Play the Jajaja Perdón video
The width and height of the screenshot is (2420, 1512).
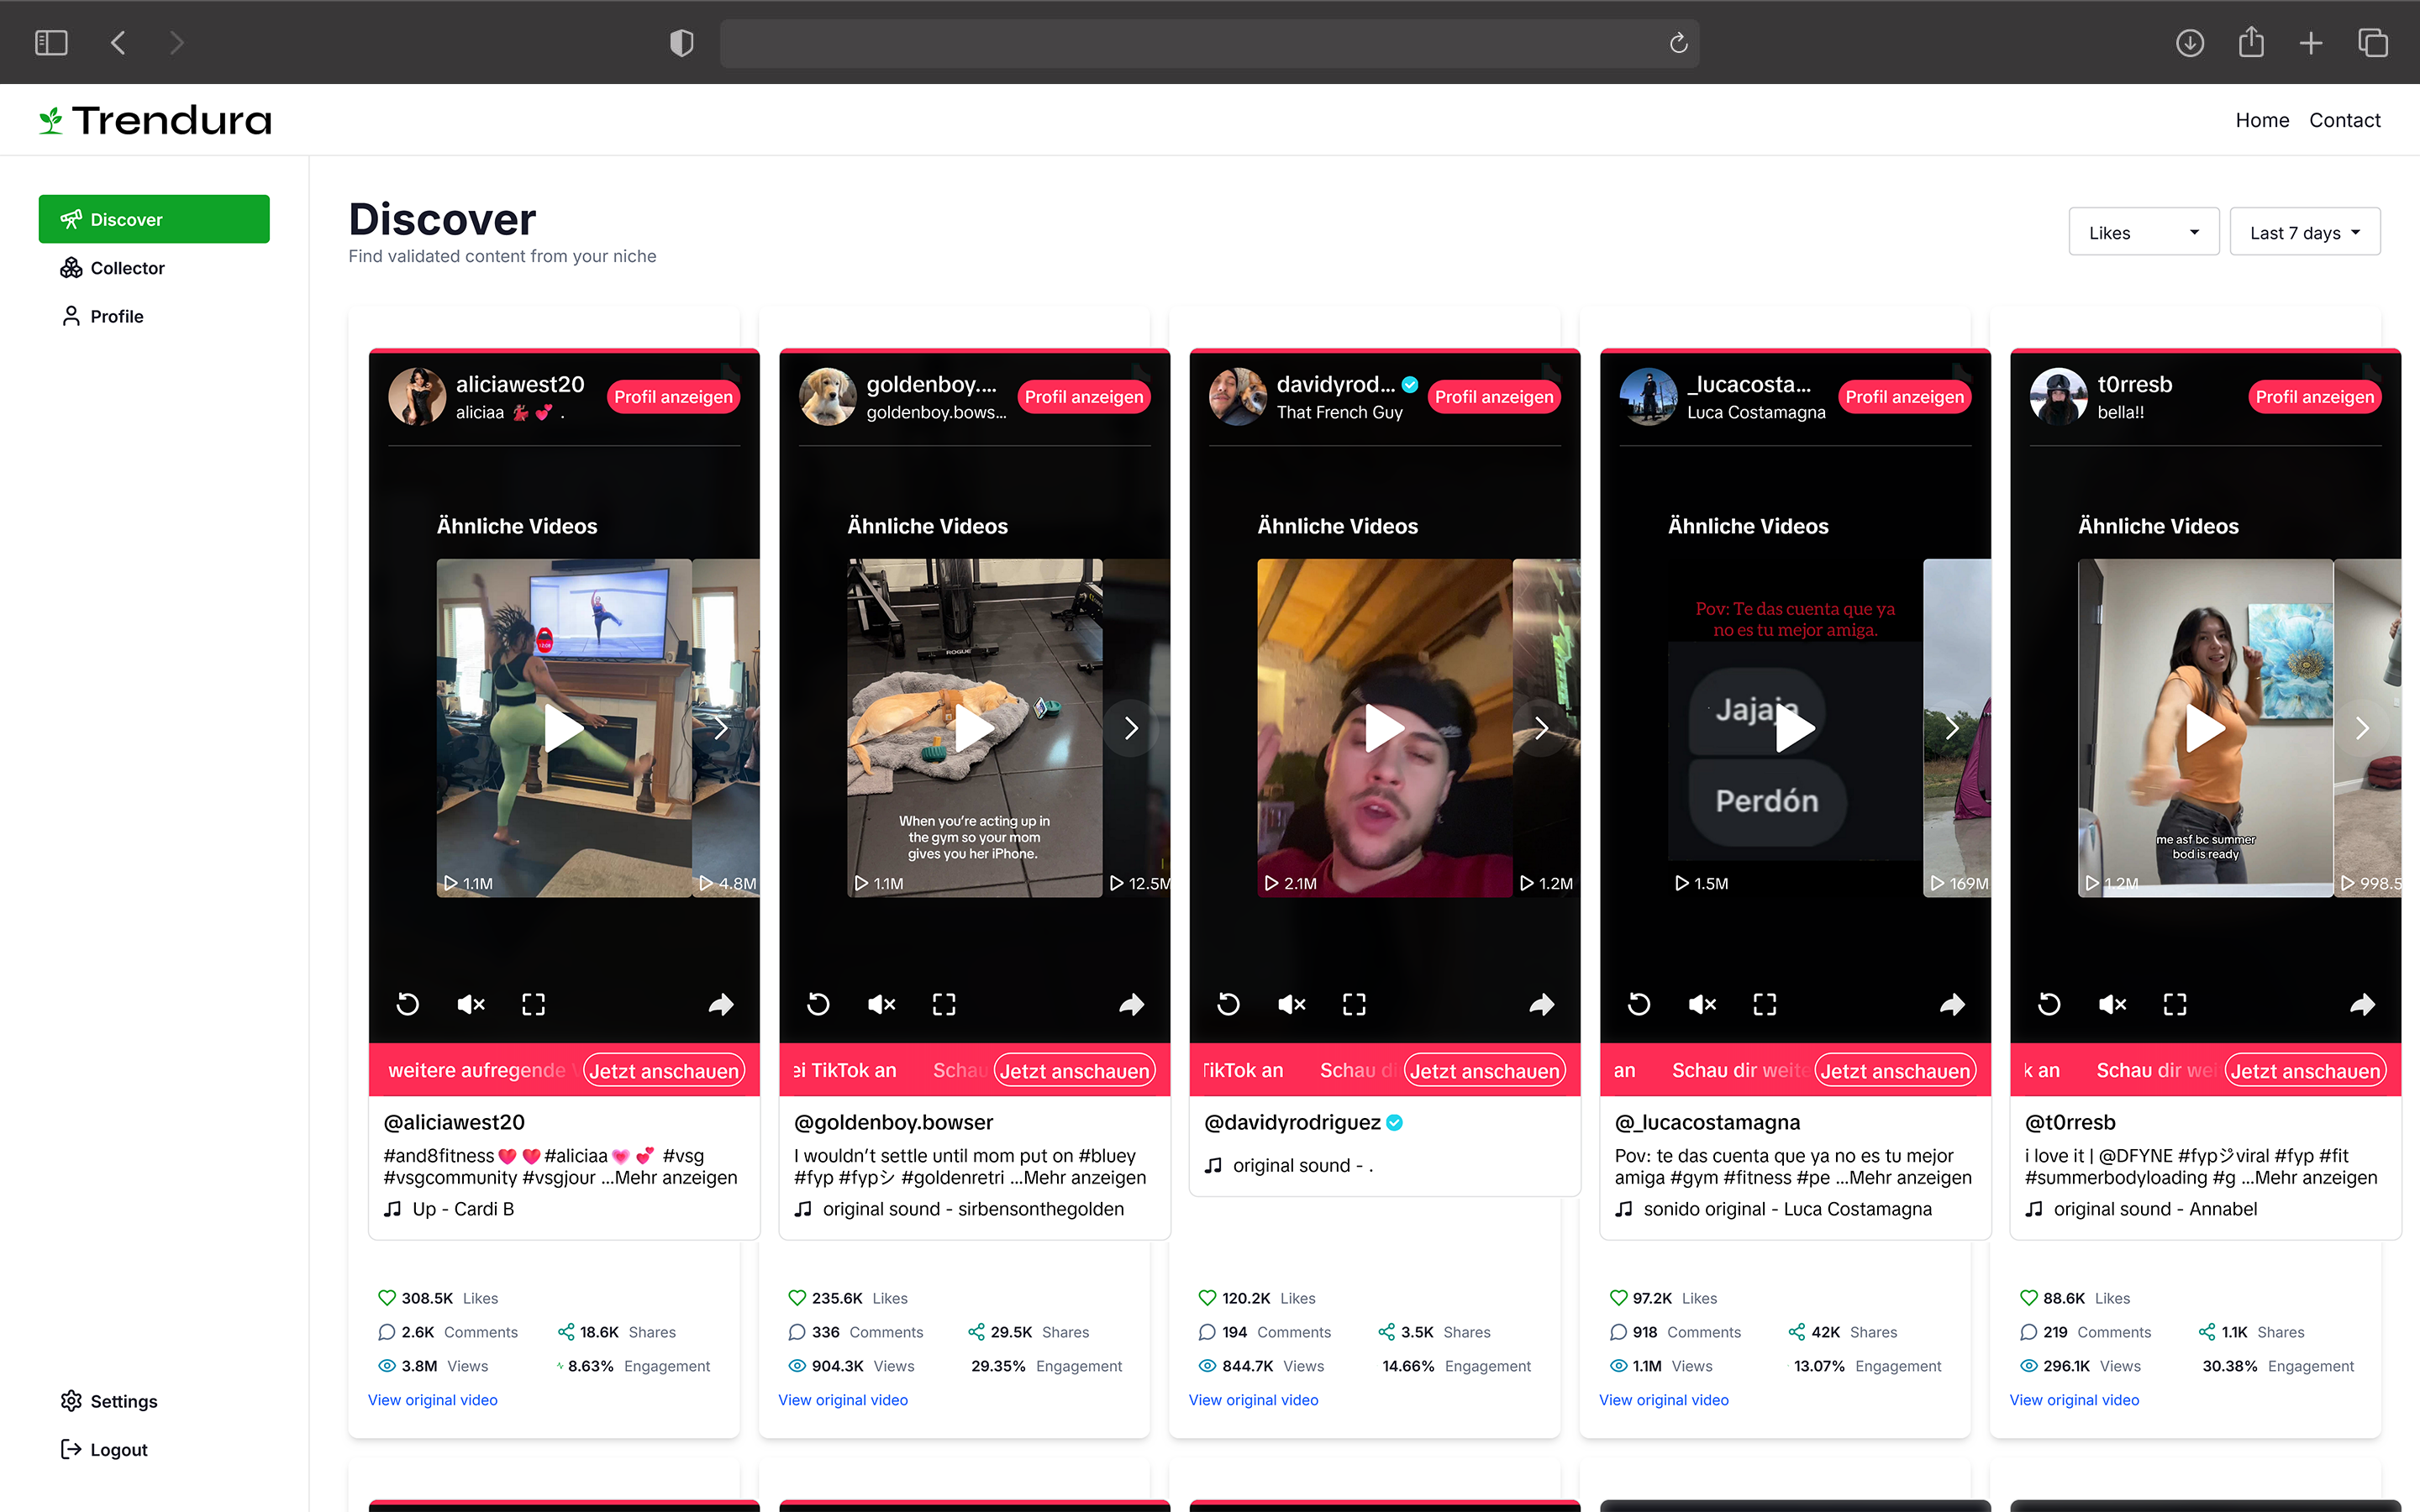click(1794, 728)
